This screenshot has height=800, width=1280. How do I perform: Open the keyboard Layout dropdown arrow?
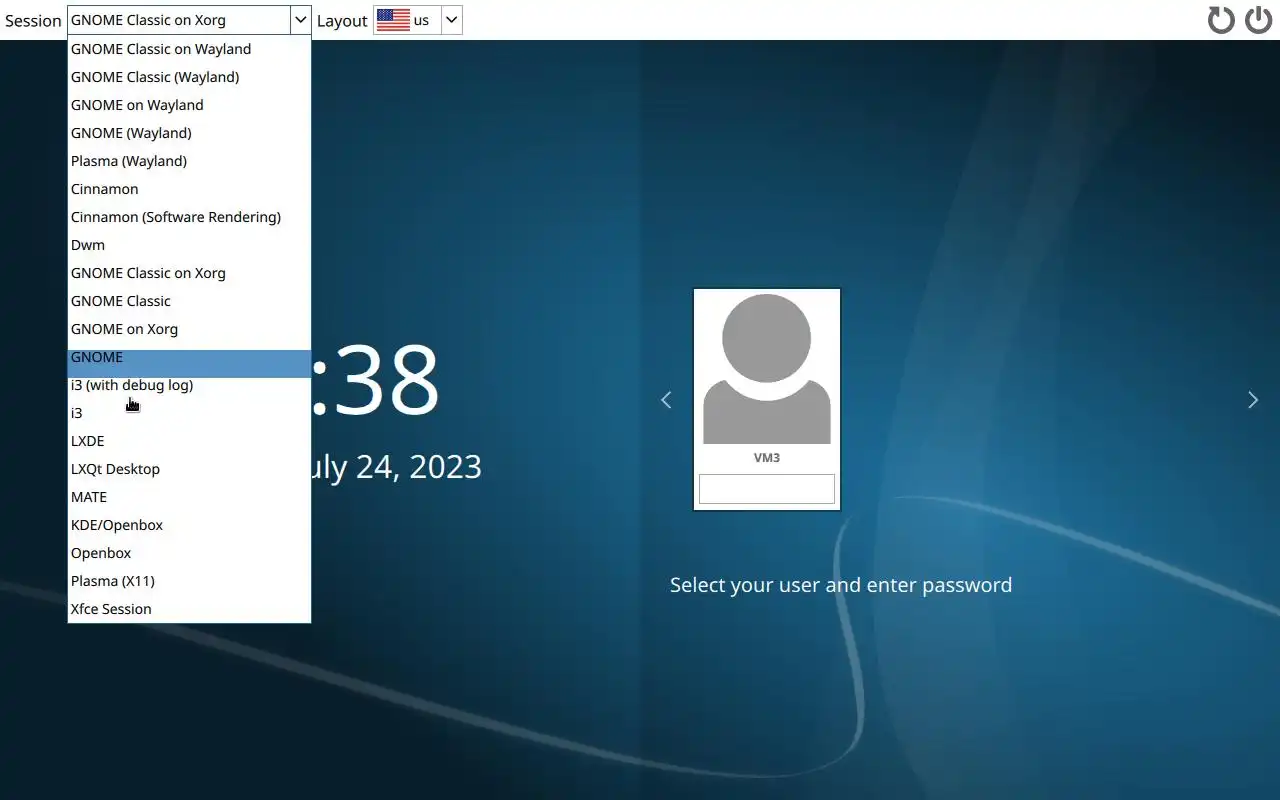(x=451, y=20)
